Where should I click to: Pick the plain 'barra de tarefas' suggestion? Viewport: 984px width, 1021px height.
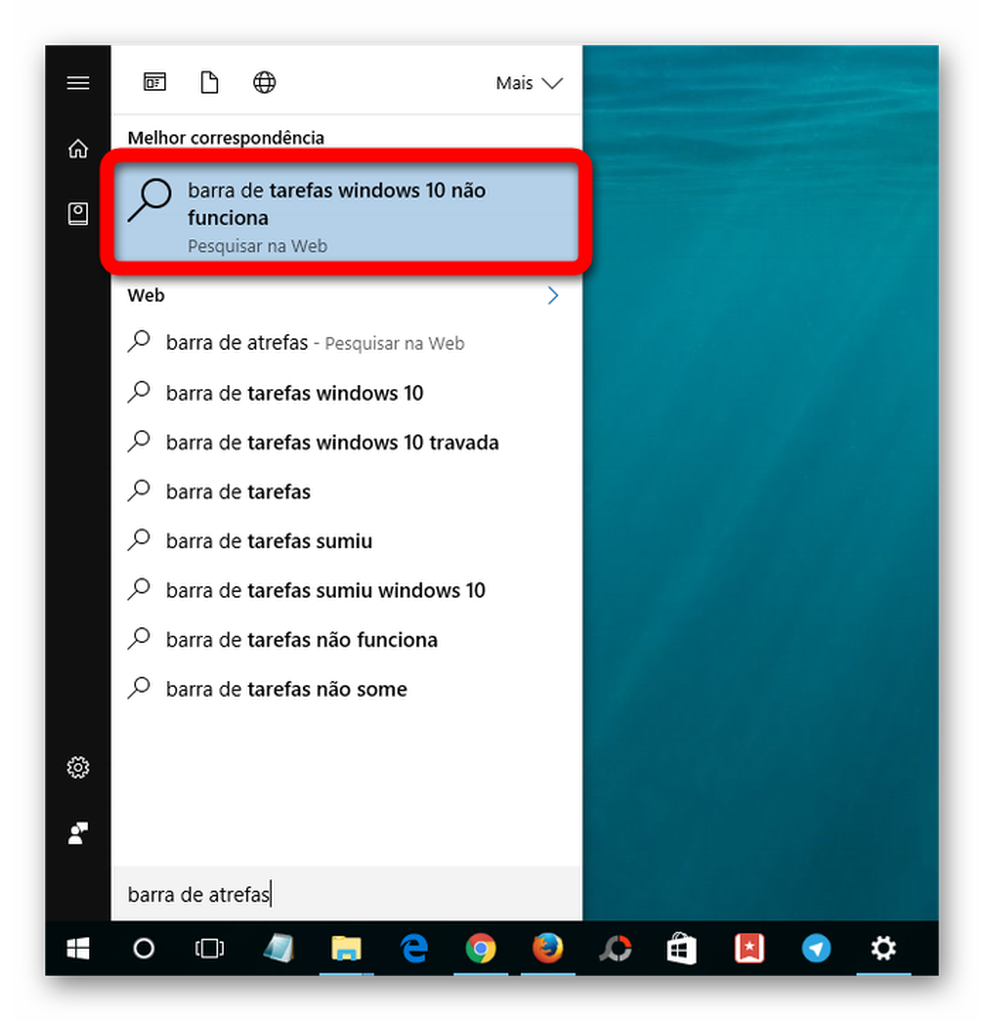[x=346, y=492]
